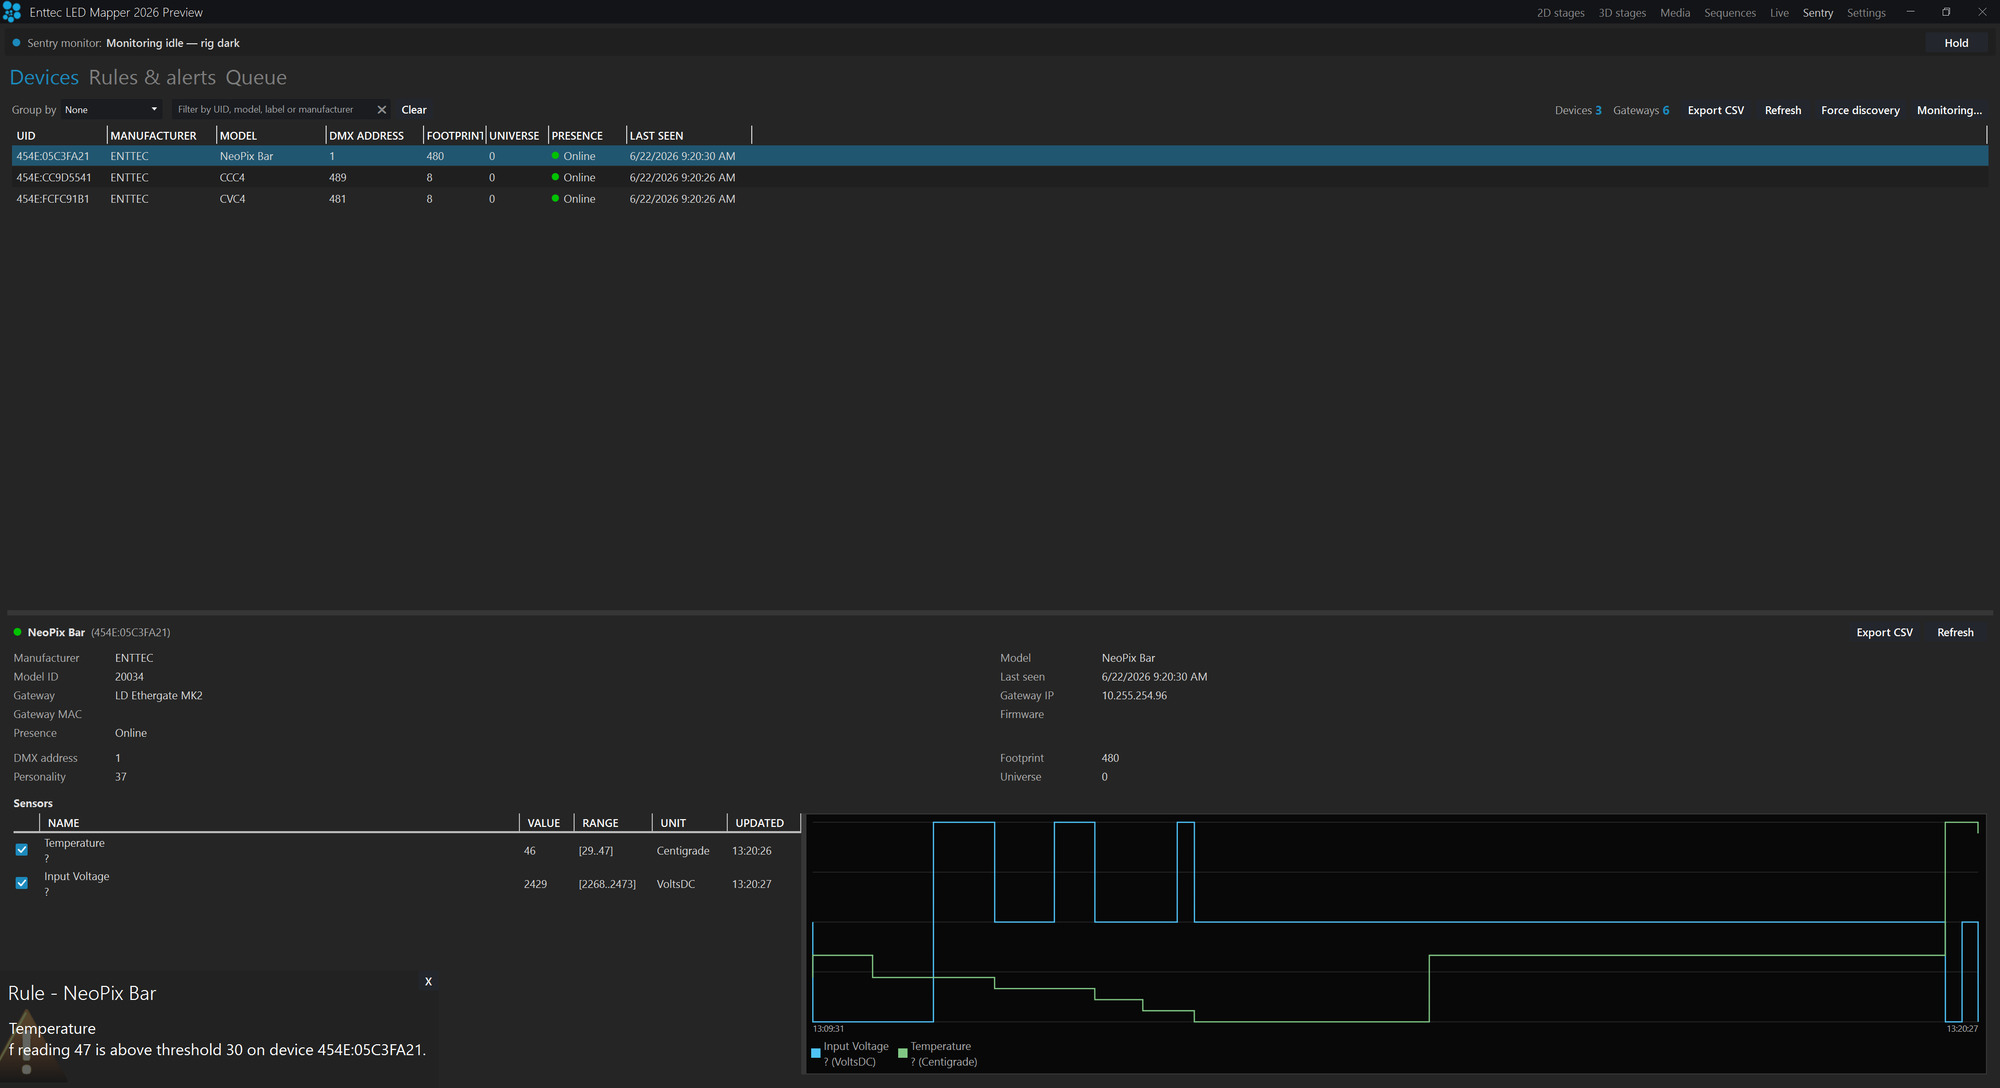Click the Temperature value 46
Viewport: 2000px width, 1088px height.
coord(530,851)
